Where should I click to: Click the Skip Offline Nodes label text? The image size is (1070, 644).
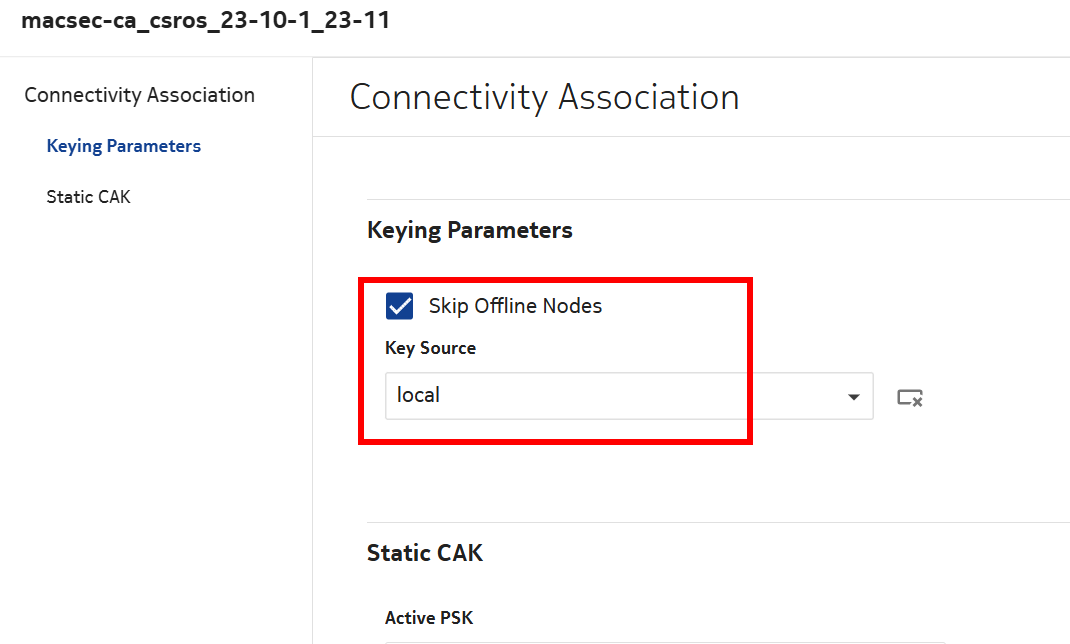(x=515, y=306)
